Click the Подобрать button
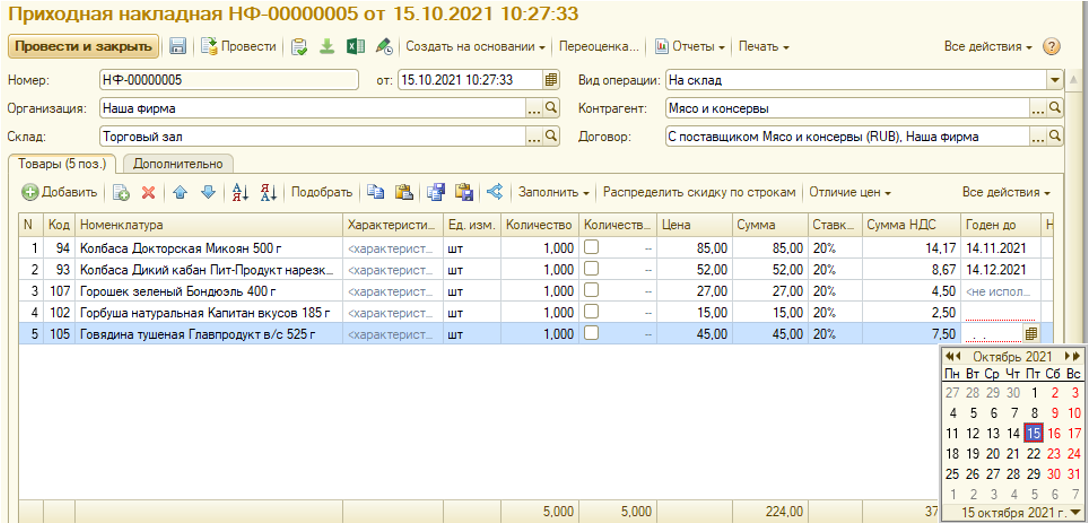Screen dimensions: 1088x523 click(322, 193)
